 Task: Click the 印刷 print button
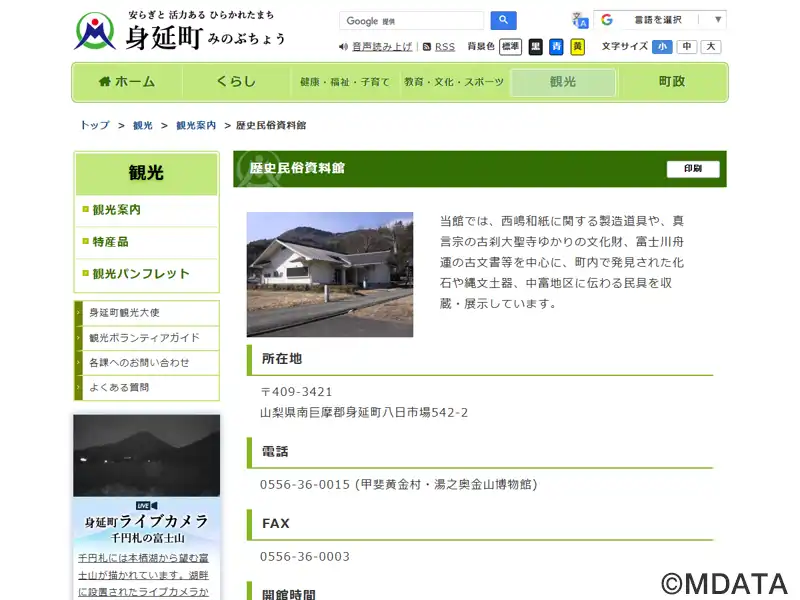693,169
